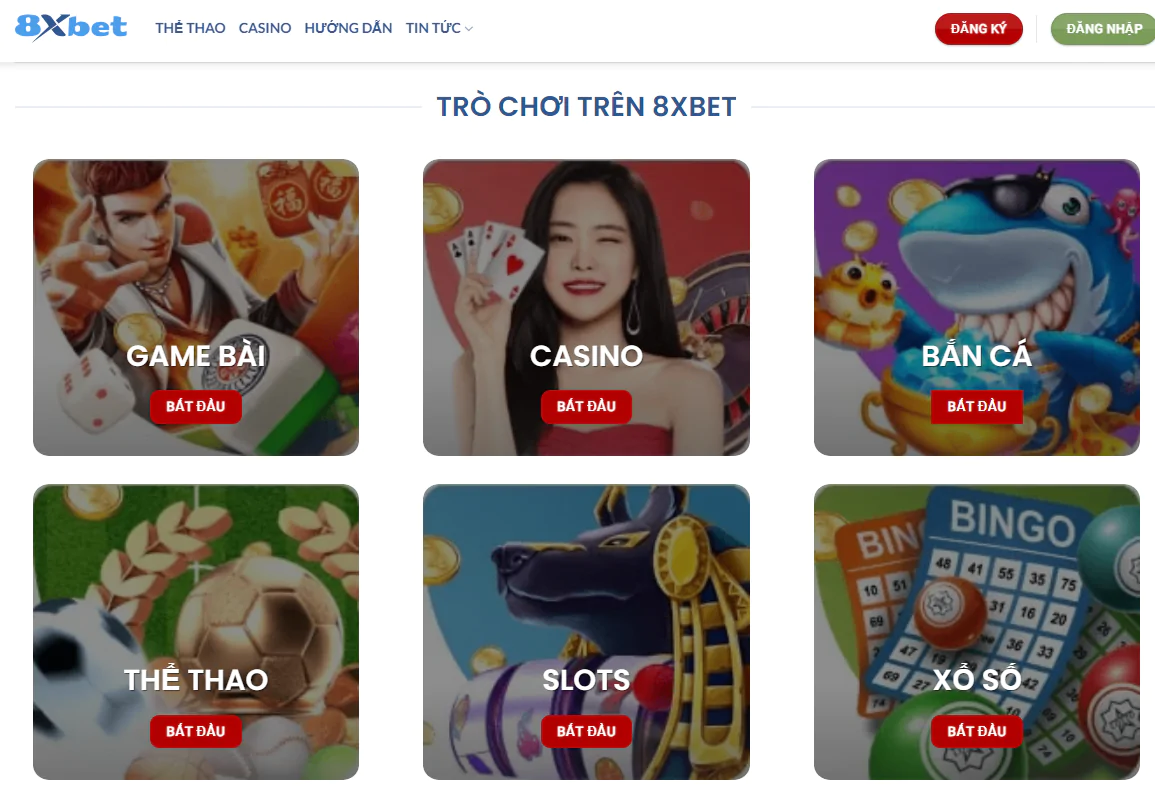
Task: Click the 8Xbet logo
Action: (71, 27)
